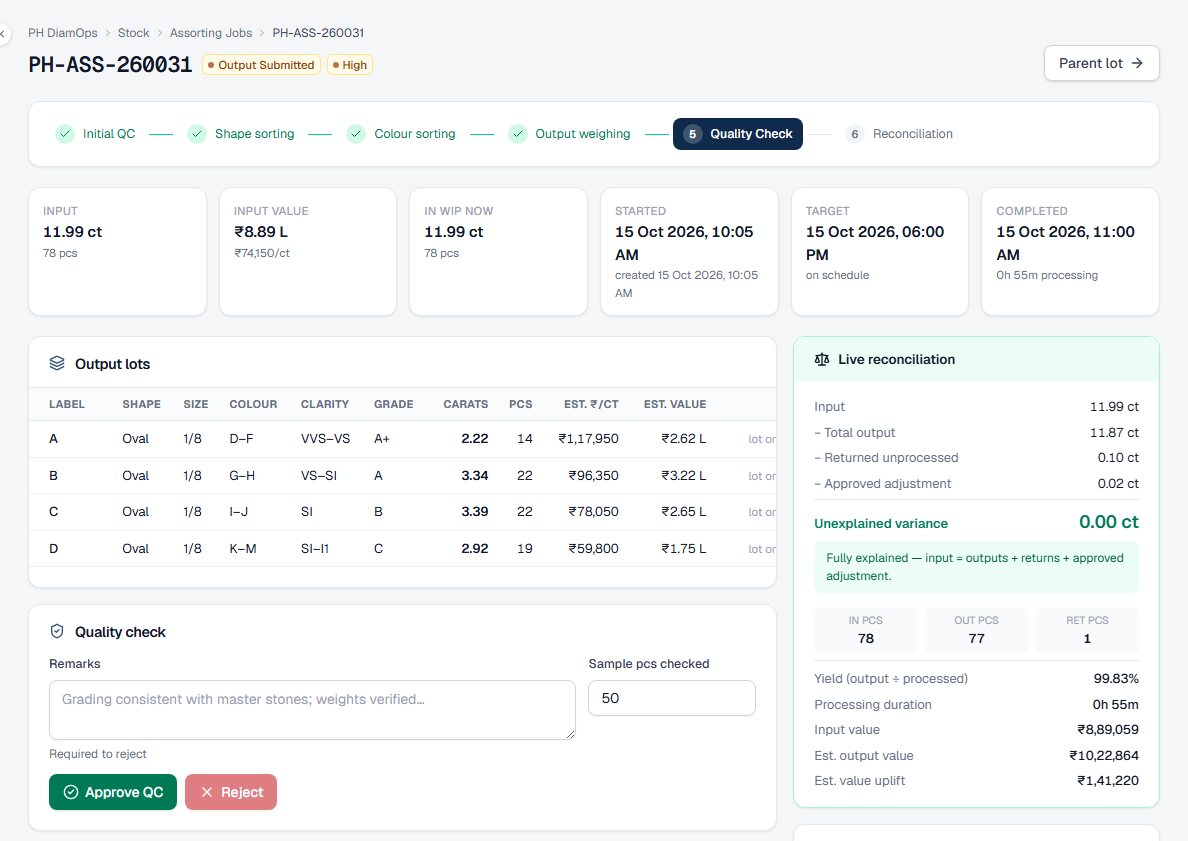The height and width of the screenshot is (841, 1188).
Task: Open PH DiamOps breadcrumb
Action: click(x=63, y=33)
